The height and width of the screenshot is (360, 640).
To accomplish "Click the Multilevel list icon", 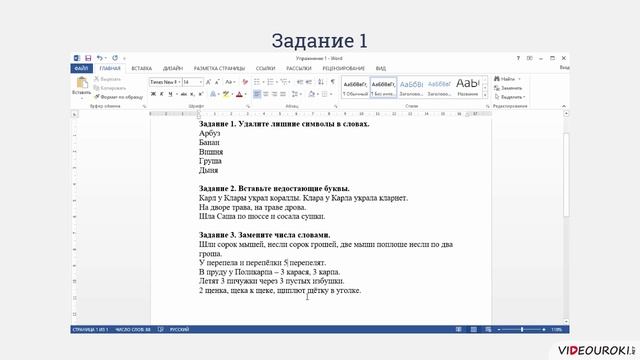I will click(284, 82).
